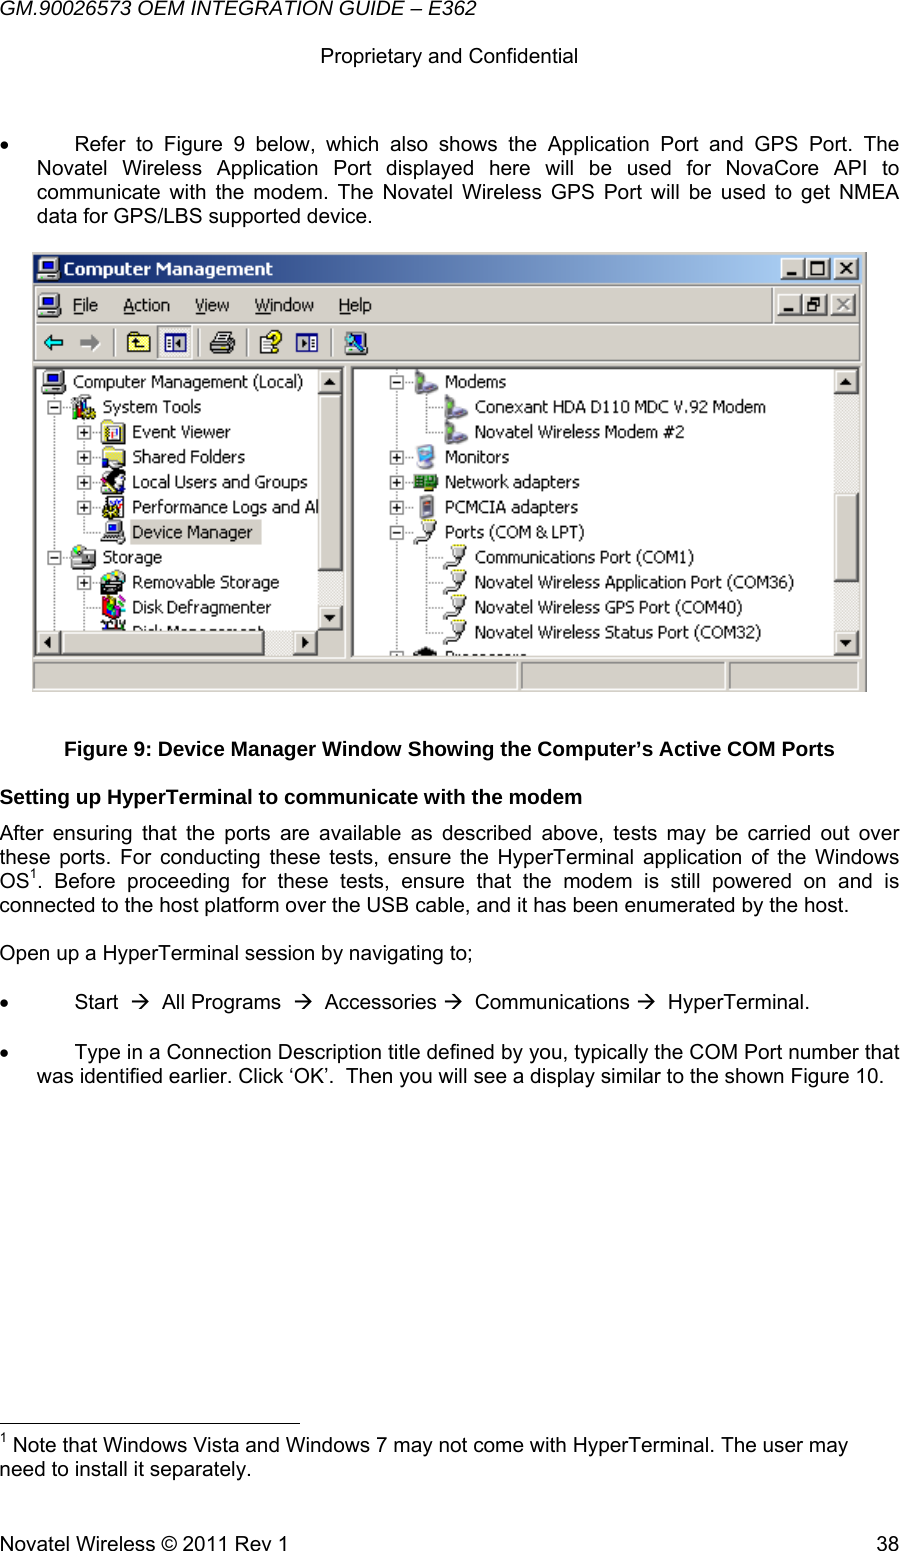The height and width of the screenshot is (1551, 900).
Task: Select Conexant HDA D110 MDC V.92 Modem
Action: tap(620, 407)
